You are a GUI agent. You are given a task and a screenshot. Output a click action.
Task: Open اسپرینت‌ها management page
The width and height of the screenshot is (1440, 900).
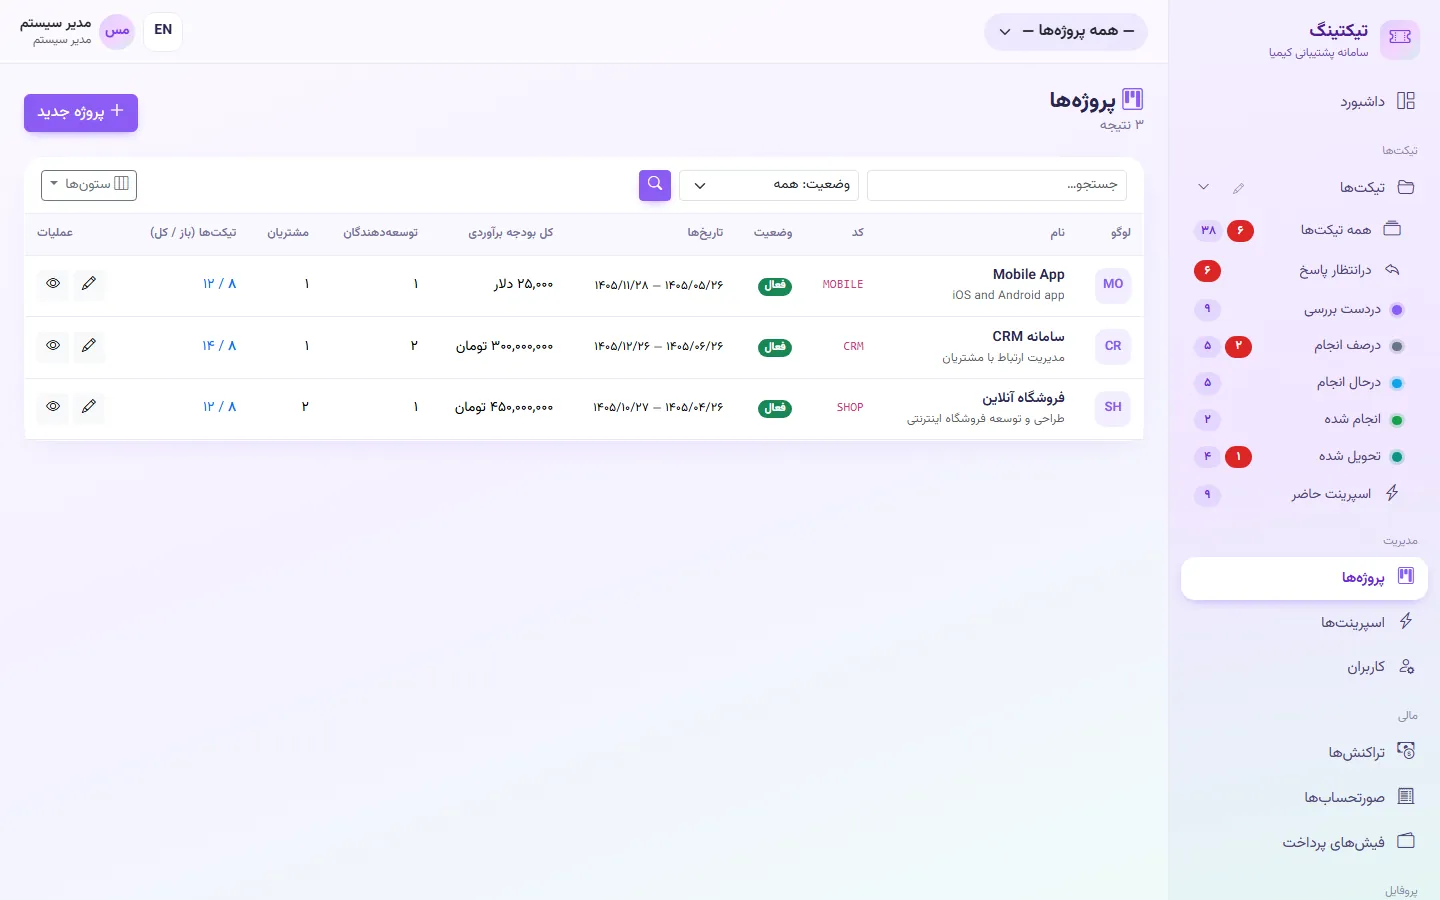point(1304,622)
